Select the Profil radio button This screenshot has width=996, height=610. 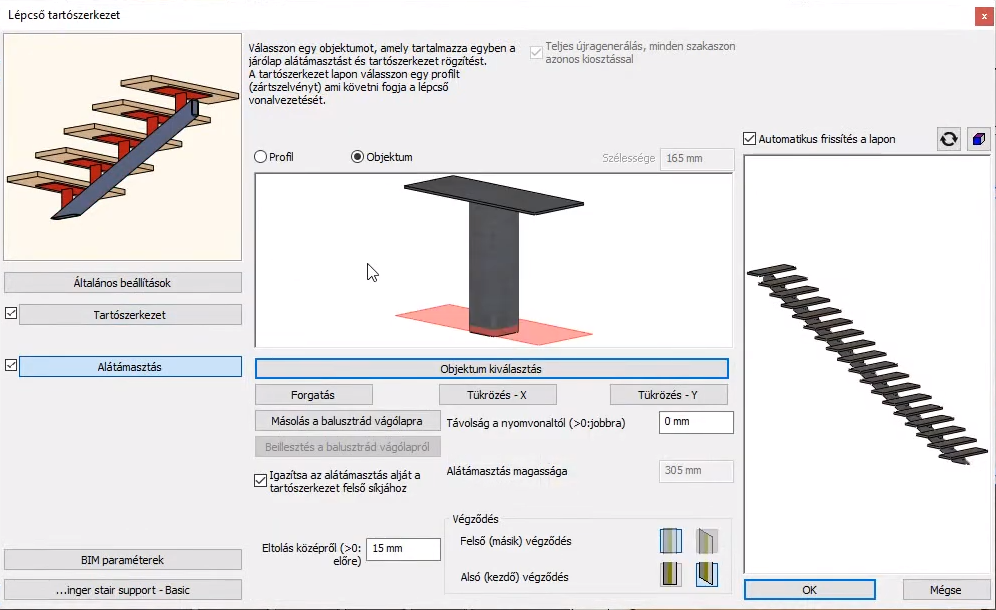click(x=260, y=156)
